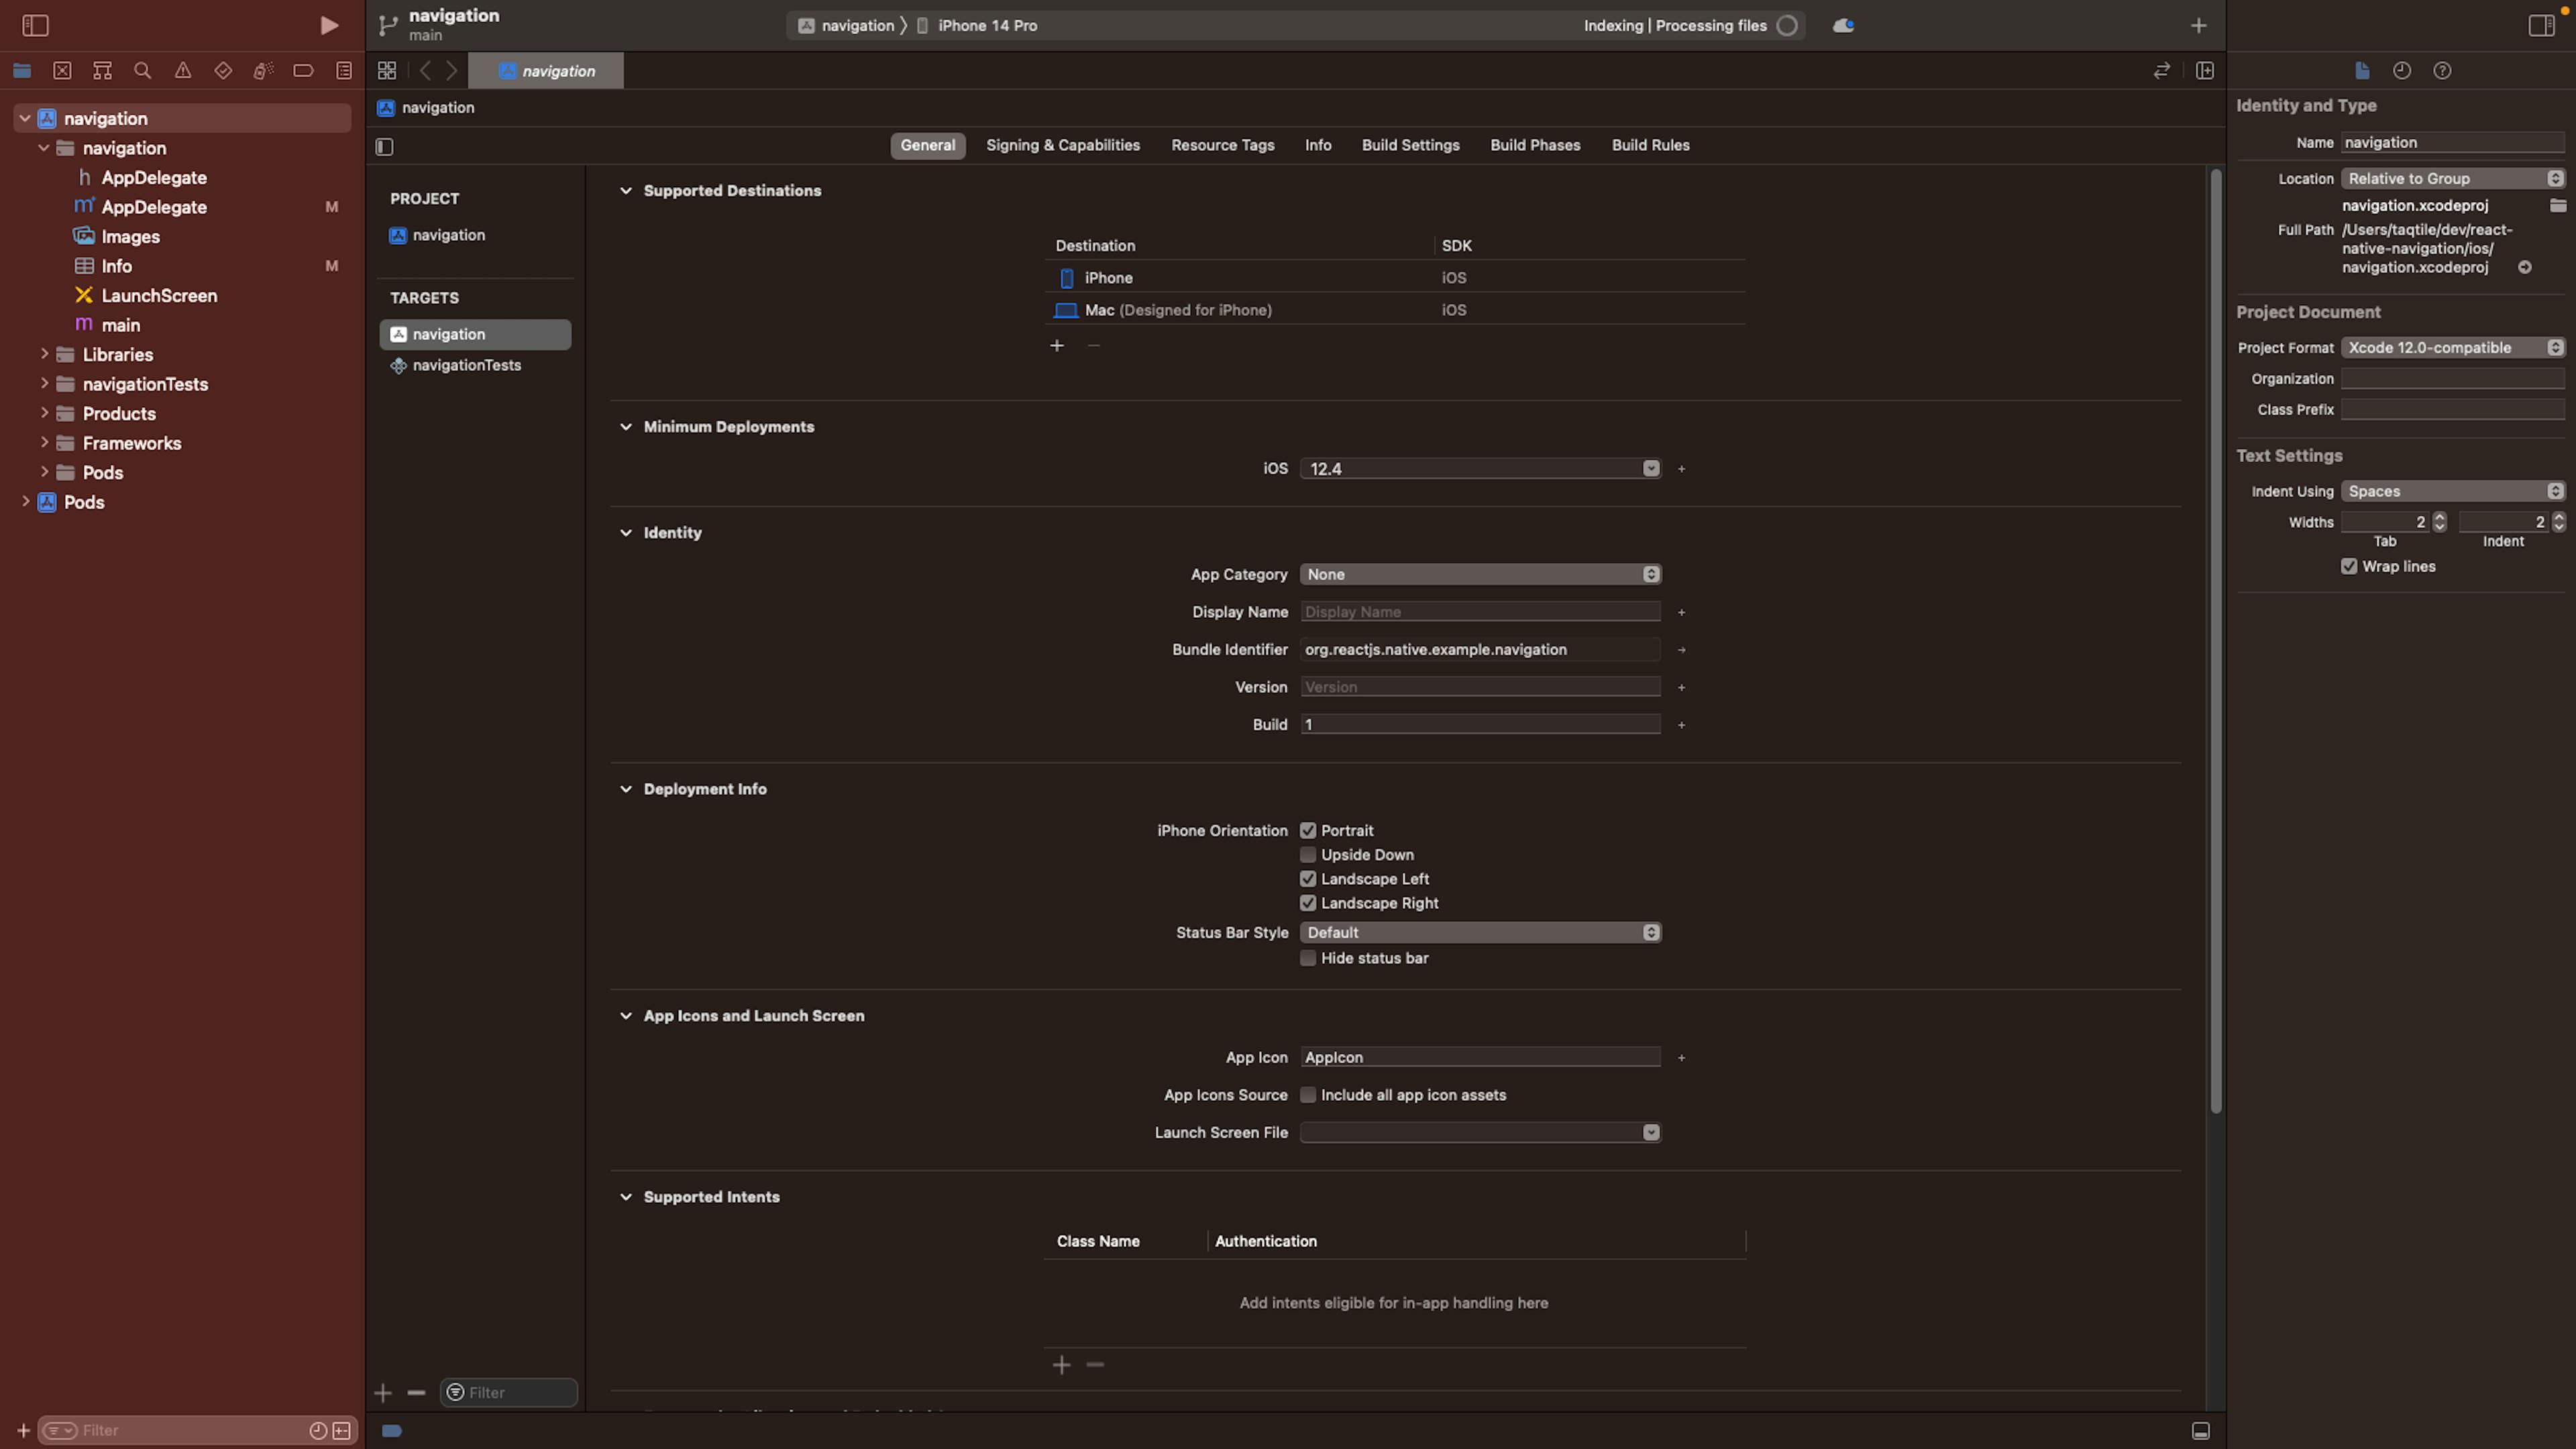Open the related items grid icon
The image size is (2576, 1449).
[387, 70]
